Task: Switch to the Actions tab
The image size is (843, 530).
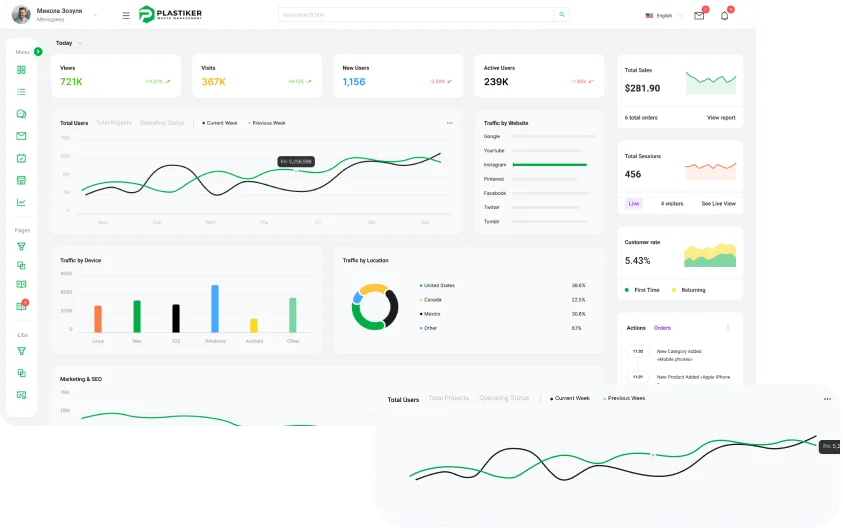Action: pos(636,328)
